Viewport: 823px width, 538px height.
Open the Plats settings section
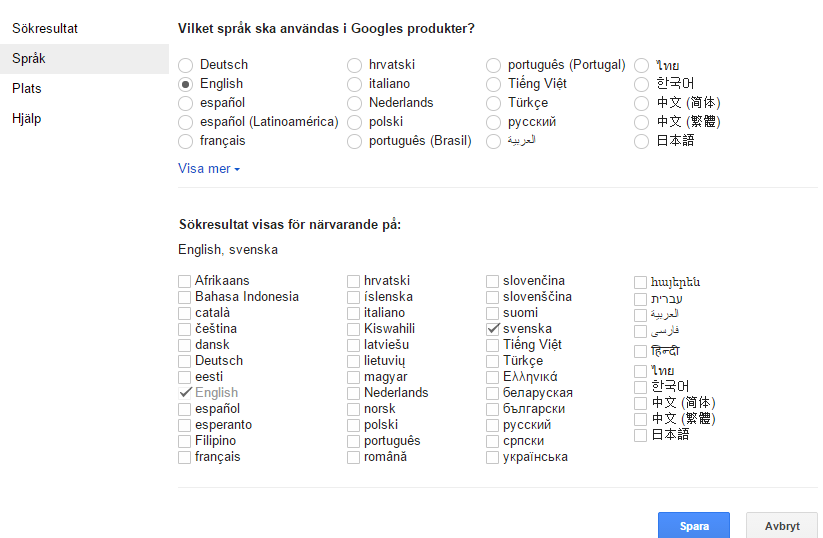[27, 88]
